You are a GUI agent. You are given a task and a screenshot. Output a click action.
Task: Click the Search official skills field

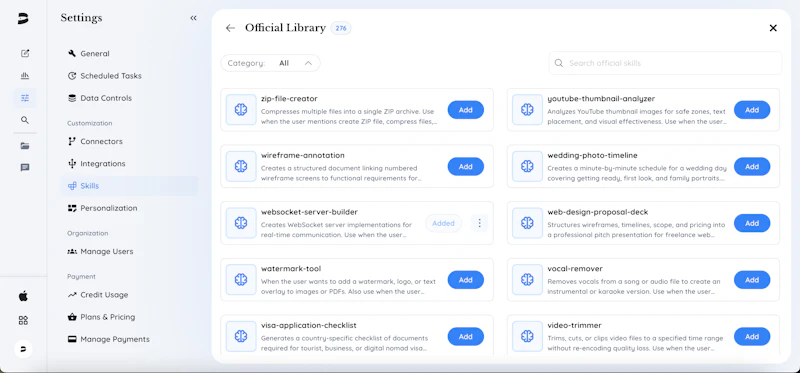(x=665, y=63)
